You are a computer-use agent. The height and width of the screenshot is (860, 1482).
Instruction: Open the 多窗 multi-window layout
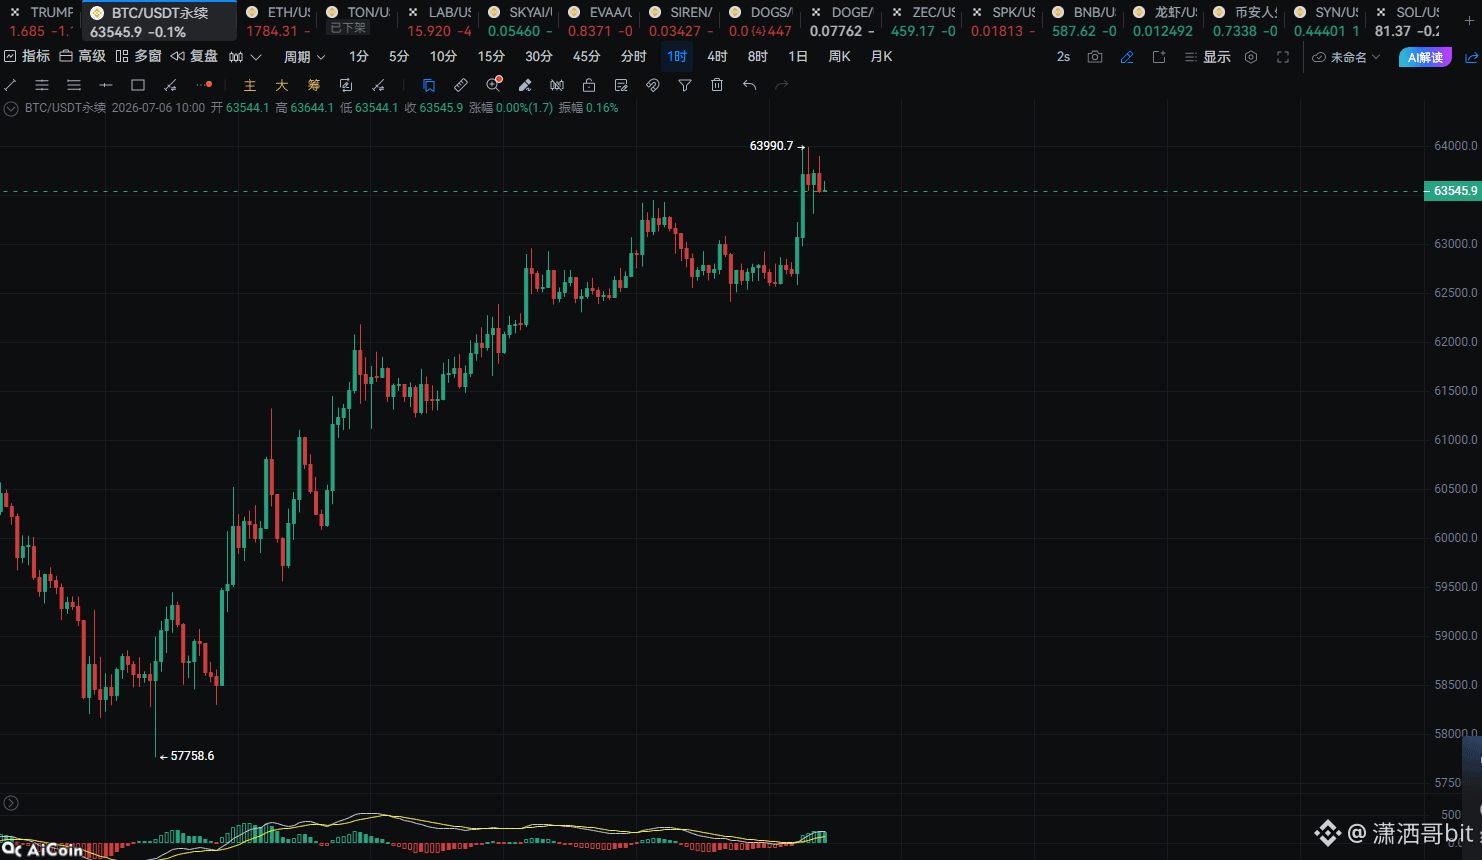[138, 57]
